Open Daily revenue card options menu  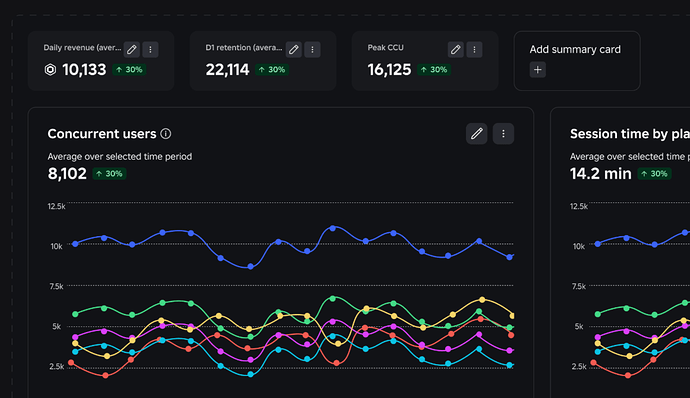coord(150,50)
